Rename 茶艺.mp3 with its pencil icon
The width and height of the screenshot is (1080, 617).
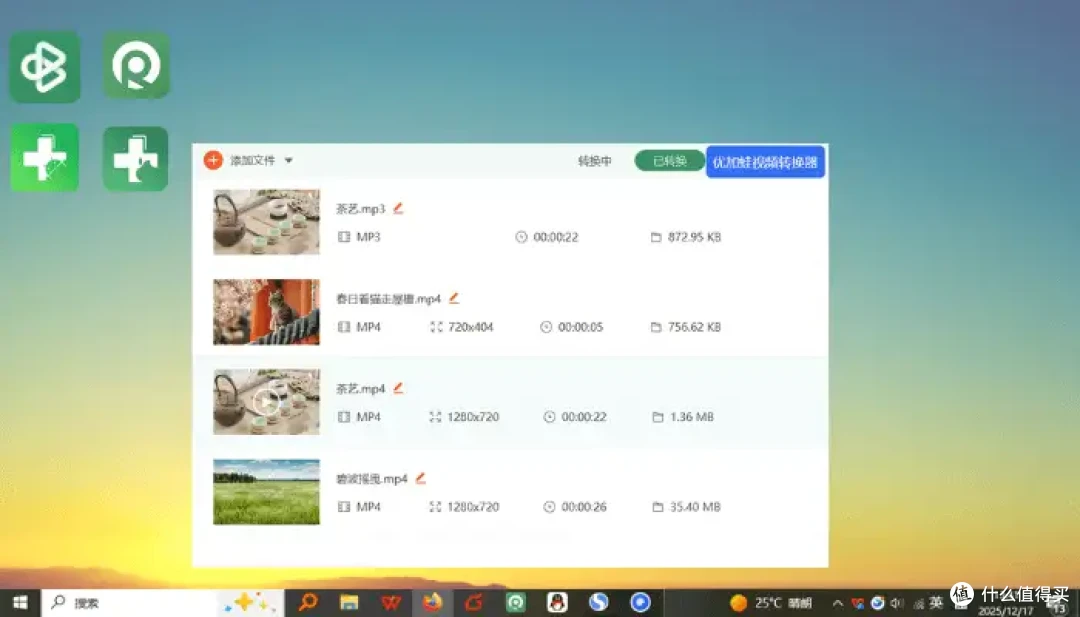coord(398,208)
